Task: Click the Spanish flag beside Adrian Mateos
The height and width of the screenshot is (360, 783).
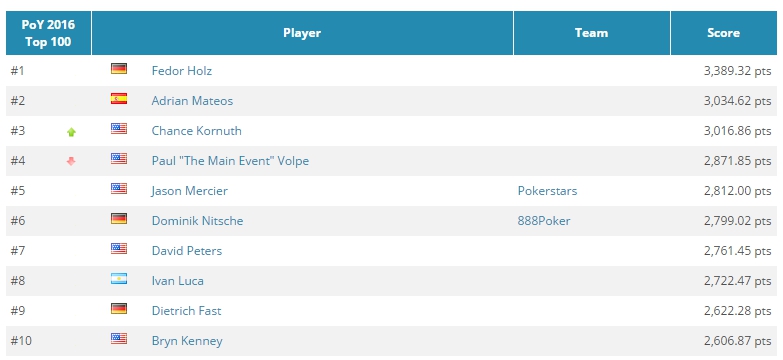Action: pos(119,99)
